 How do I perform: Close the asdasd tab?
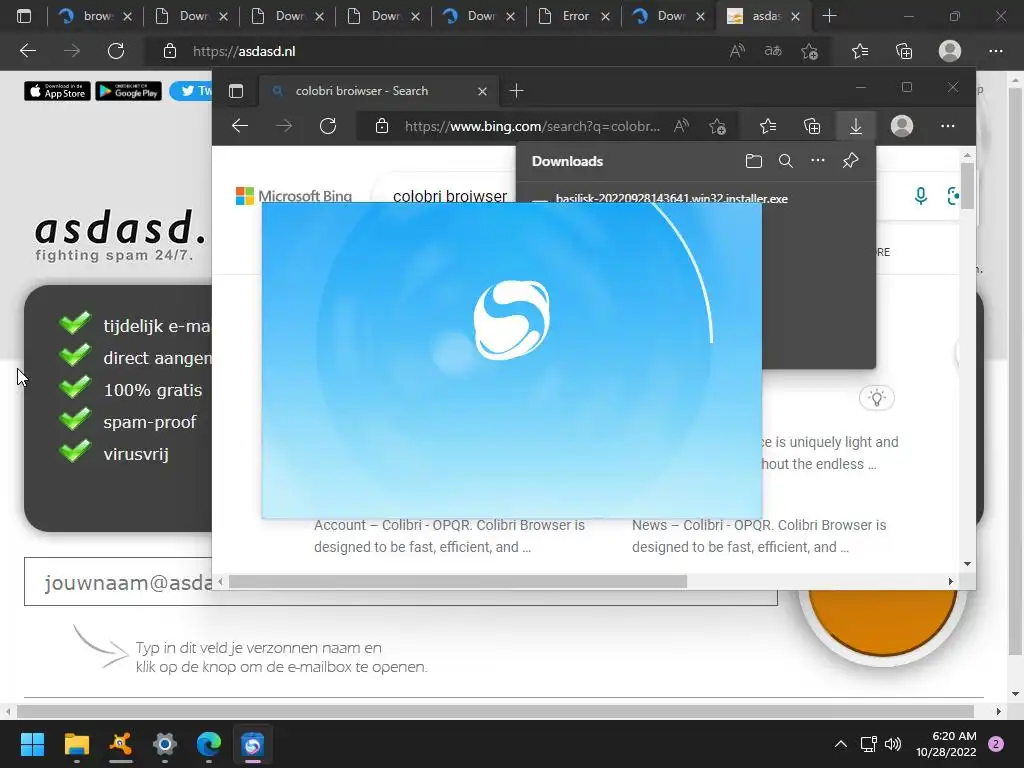795,16
